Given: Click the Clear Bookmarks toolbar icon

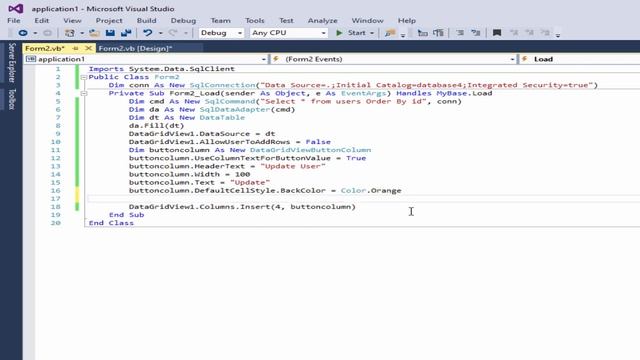Looking at the screenshot, I should 545,33.
